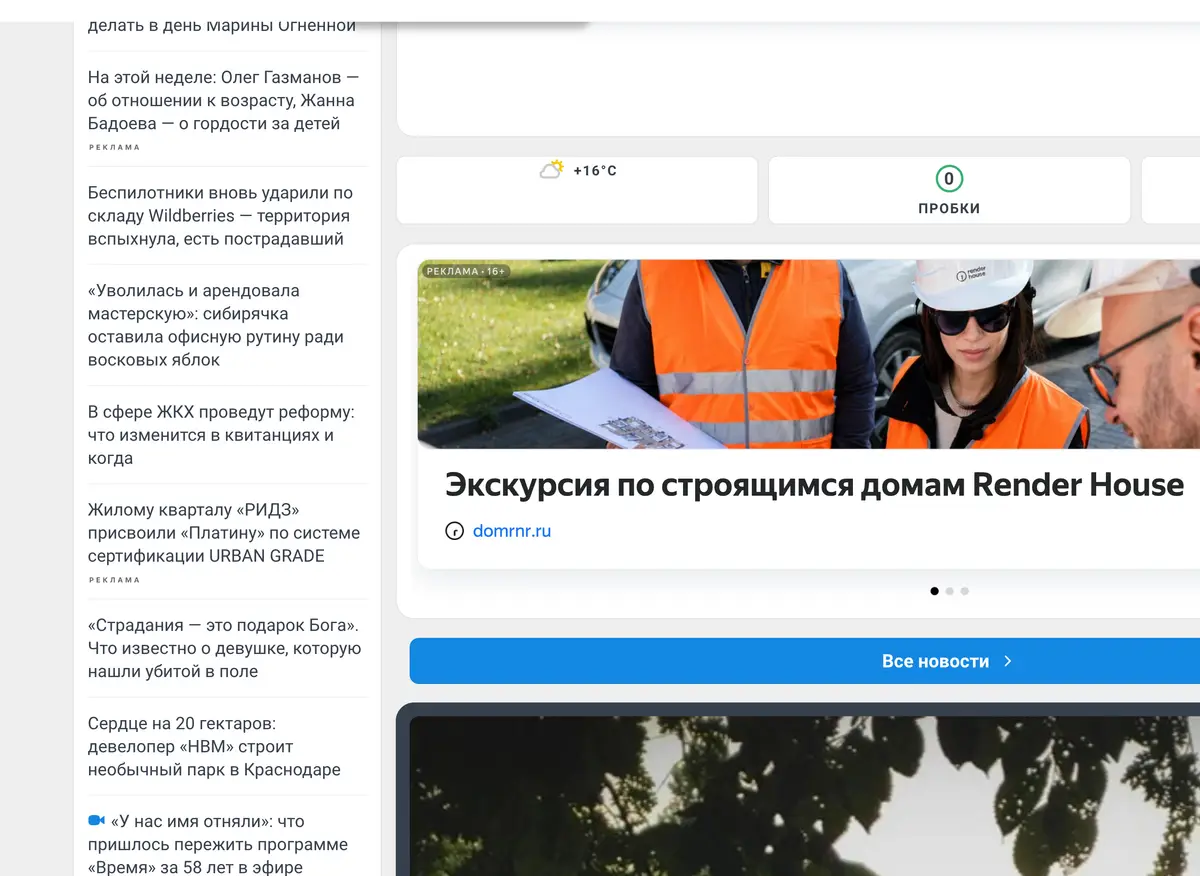
Task: Click the video camera icon beside «У нас имя отняли»
Action: (x=96, y=821)
